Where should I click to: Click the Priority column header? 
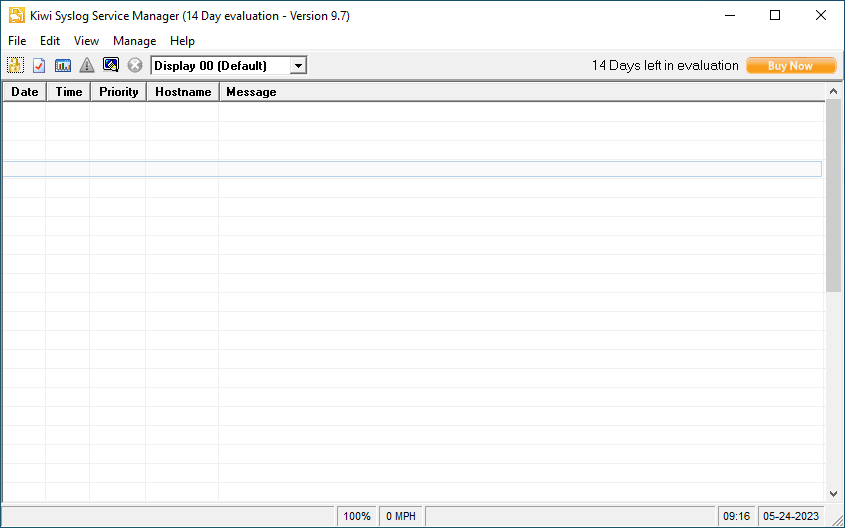(x=119, y=92)
